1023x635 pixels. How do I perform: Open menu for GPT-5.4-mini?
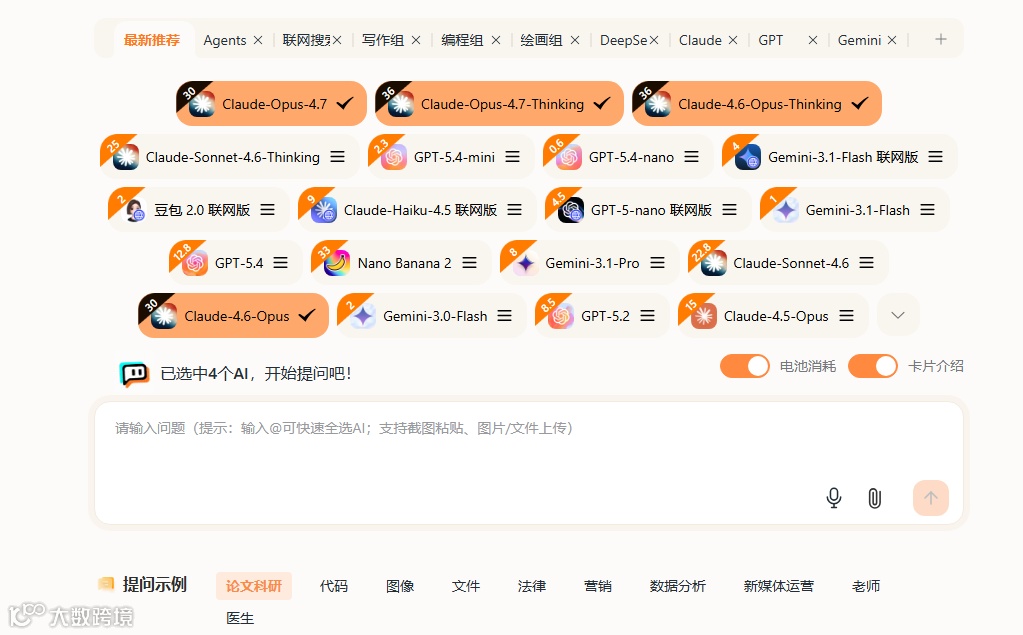pos(513,157)
